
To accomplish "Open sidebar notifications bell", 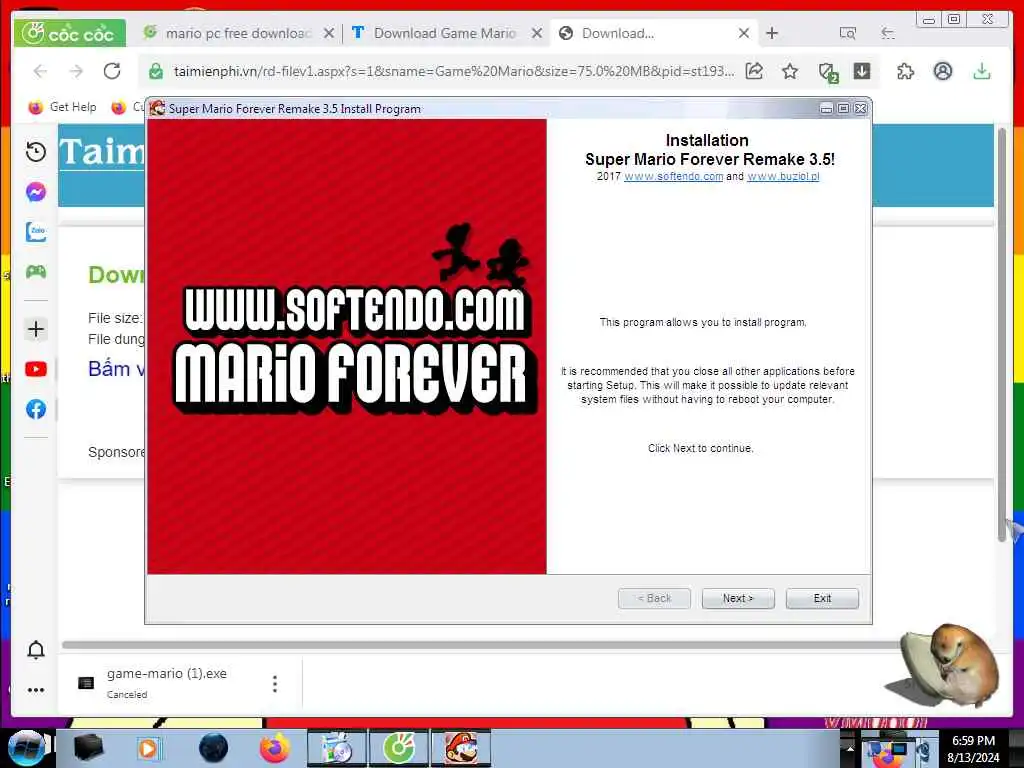I will pos(36,650).
